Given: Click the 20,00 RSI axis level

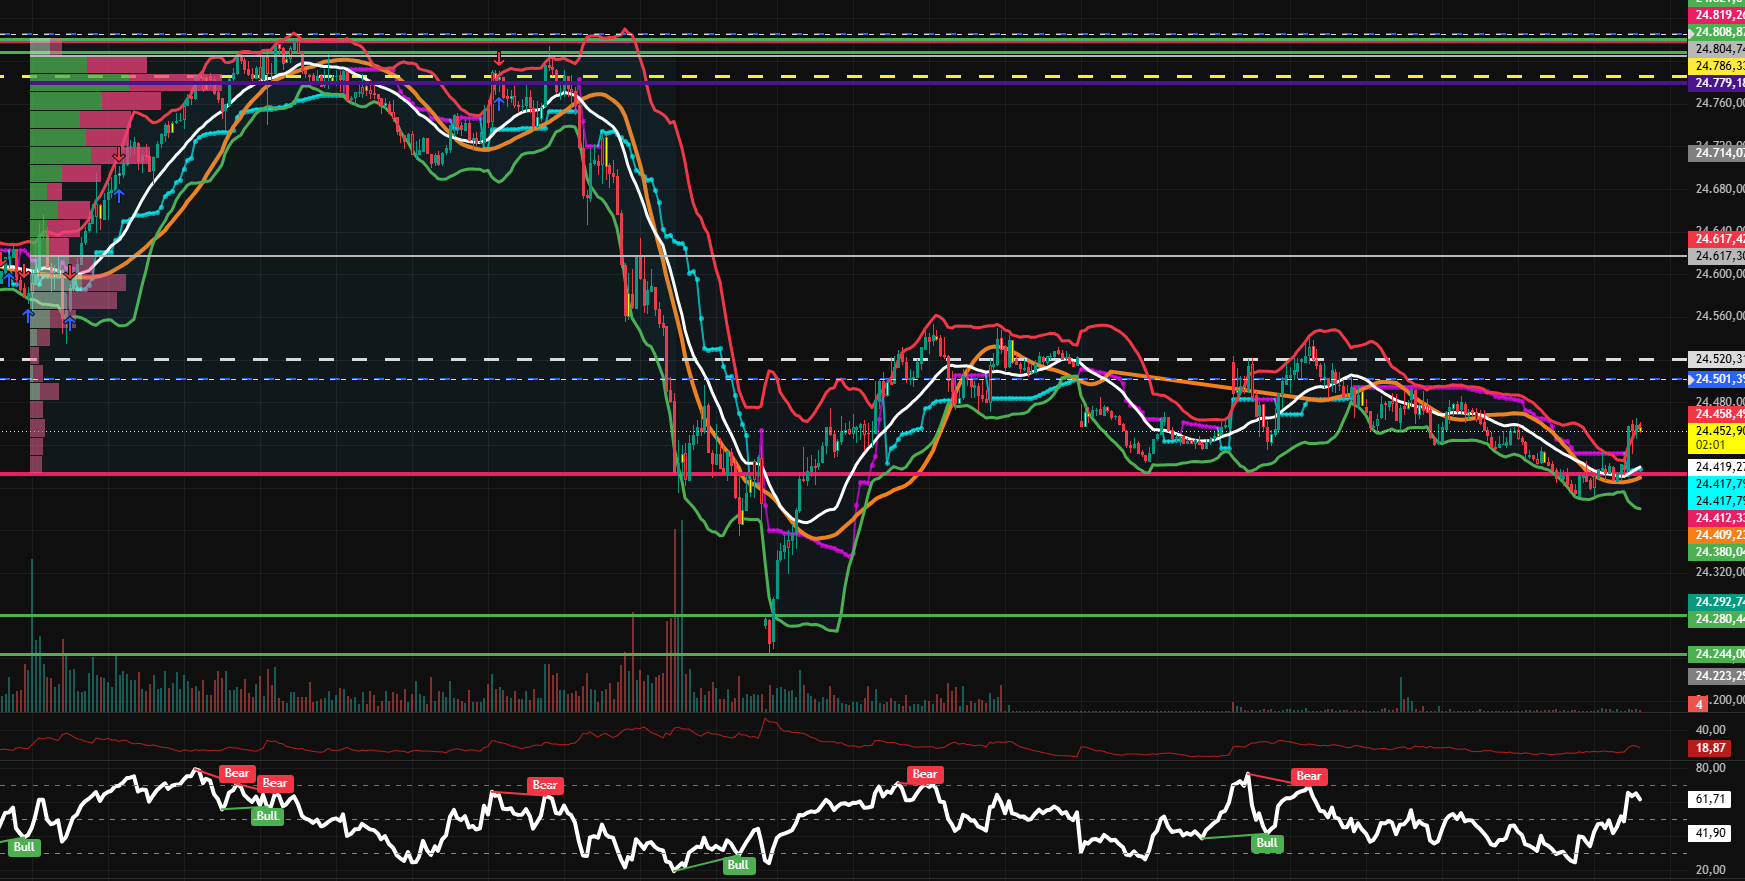Looking at the screenshot, I should [1711, 870].
